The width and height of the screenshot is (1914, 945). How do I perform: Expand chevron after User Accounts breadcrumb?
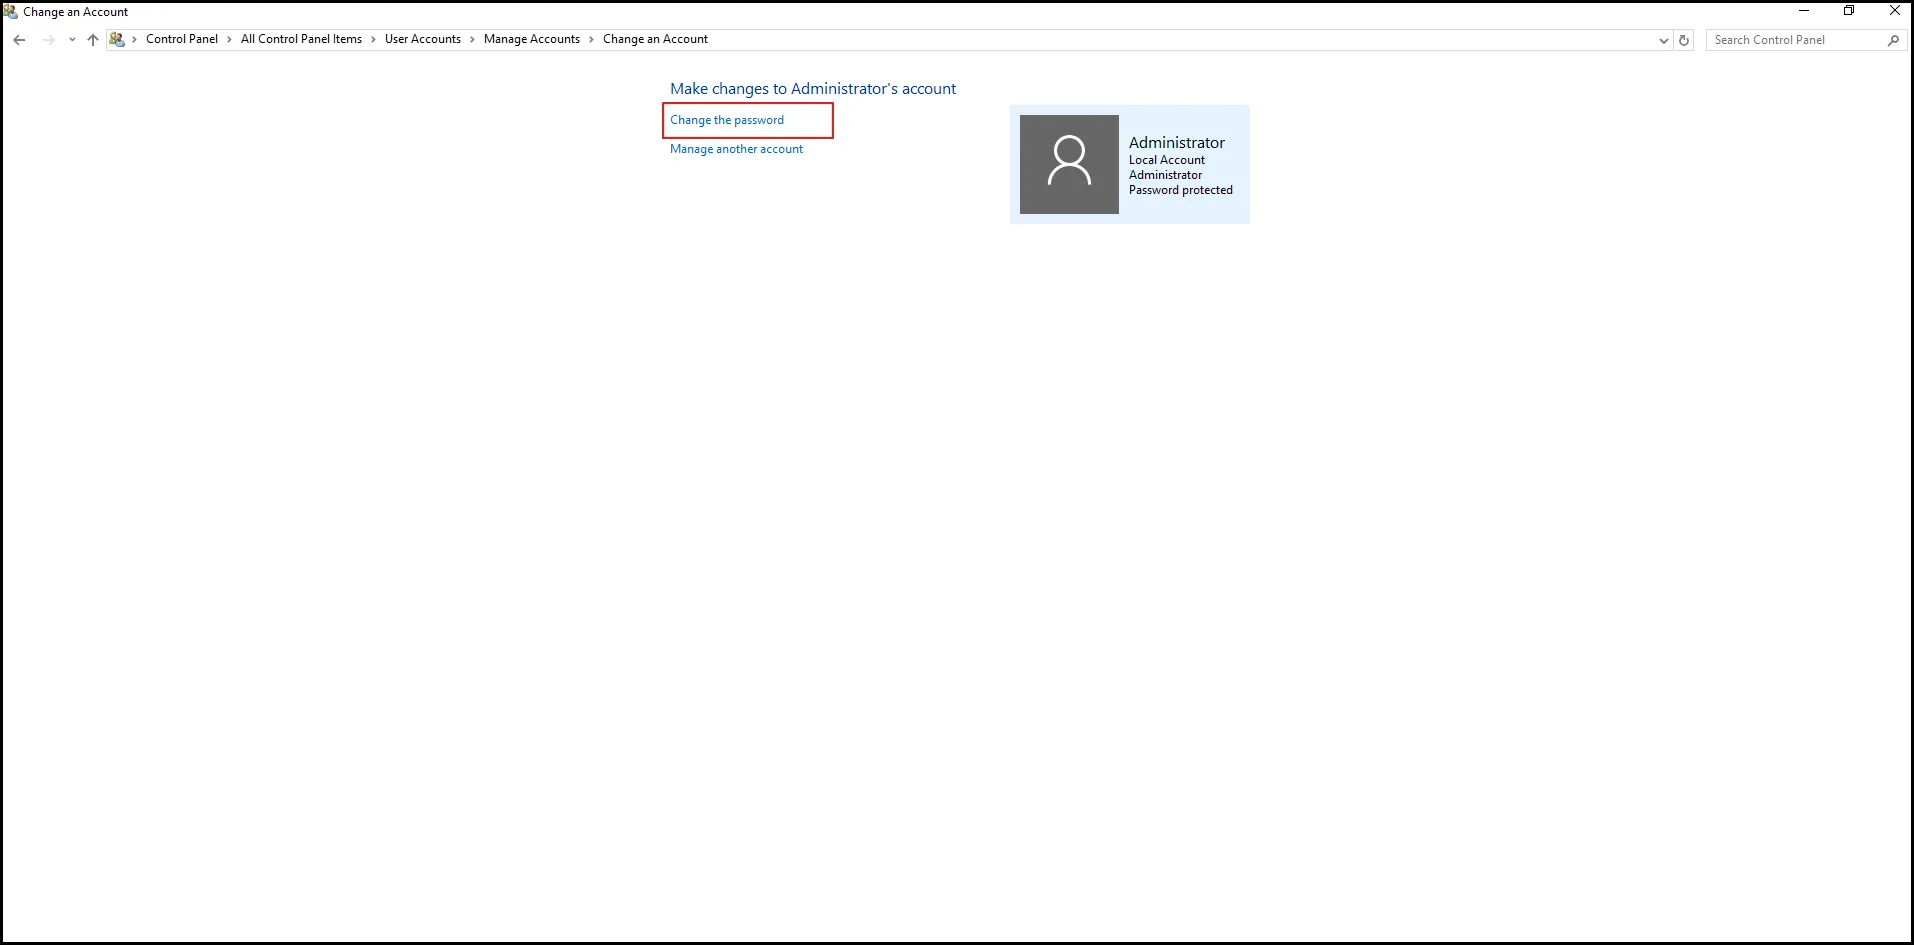472,40
